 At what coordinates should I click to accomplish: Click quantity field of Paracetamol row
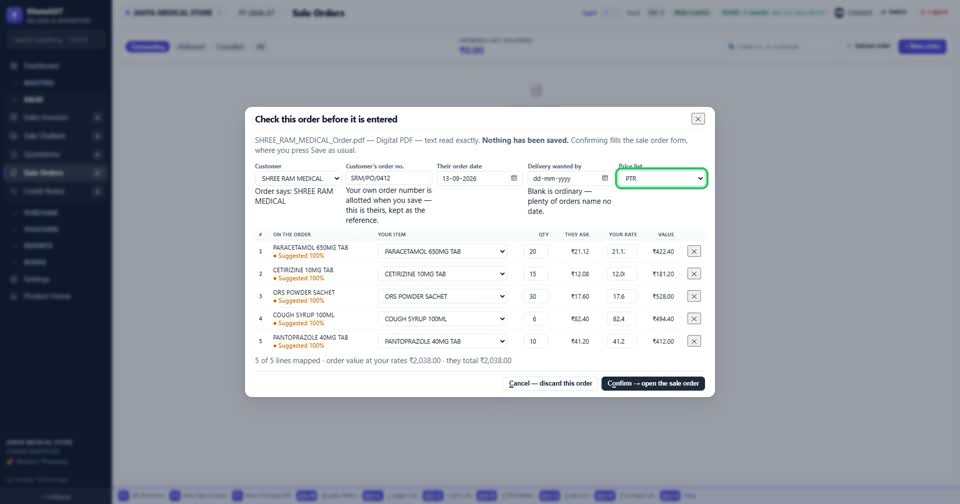[536, 251]
